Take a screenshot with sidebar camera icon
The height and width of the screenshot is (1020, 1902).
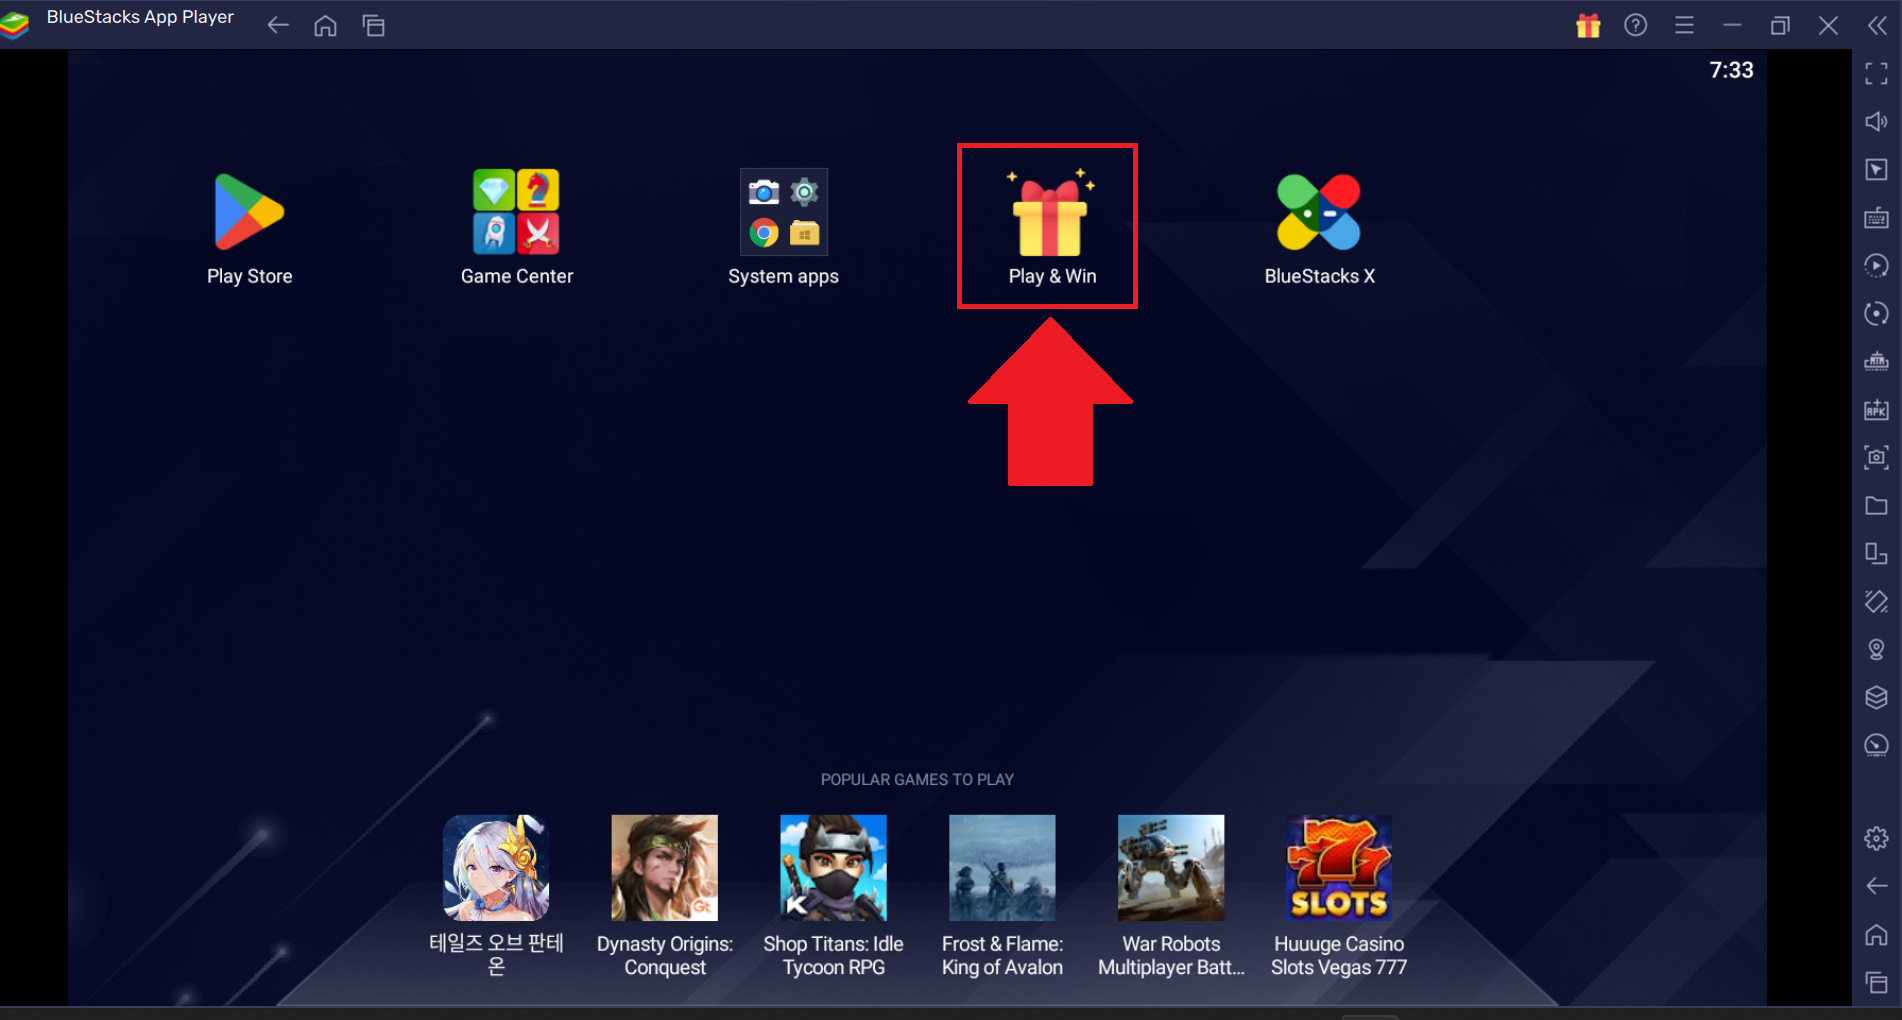pos(1876,457)
